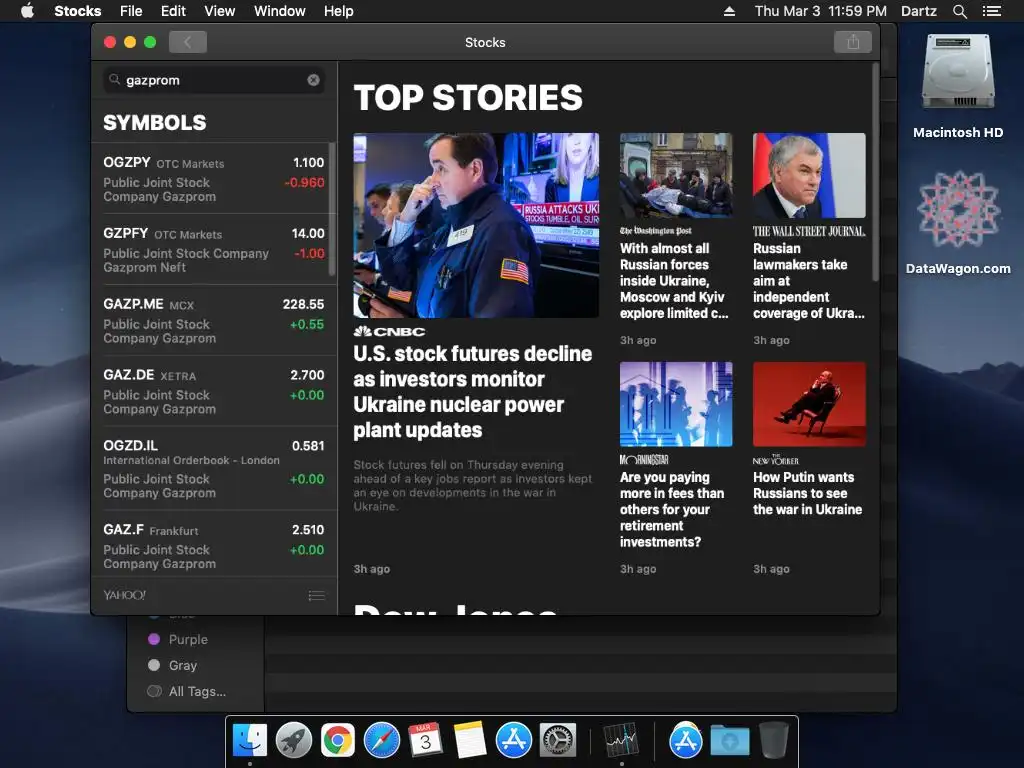Image resolution: width=1024 pixels, height=768 pixels.
Task: Click the Stocks app icon in Dock
Action: [x=620, y=740]
